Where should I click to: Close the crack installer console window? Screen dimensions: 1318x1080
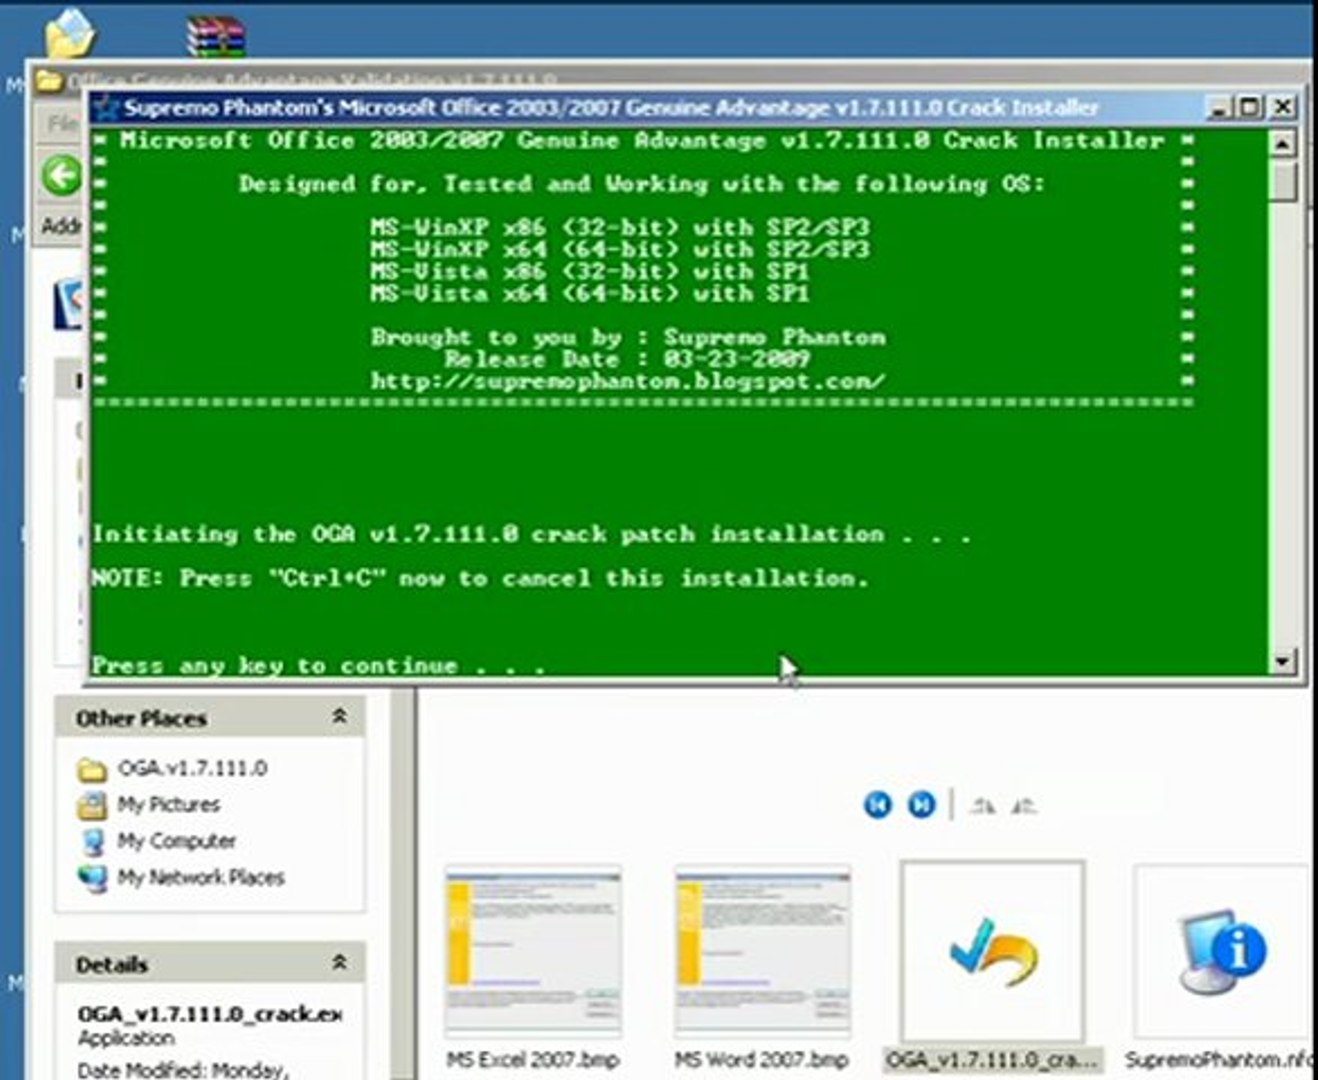click(x=1283, y=107)
